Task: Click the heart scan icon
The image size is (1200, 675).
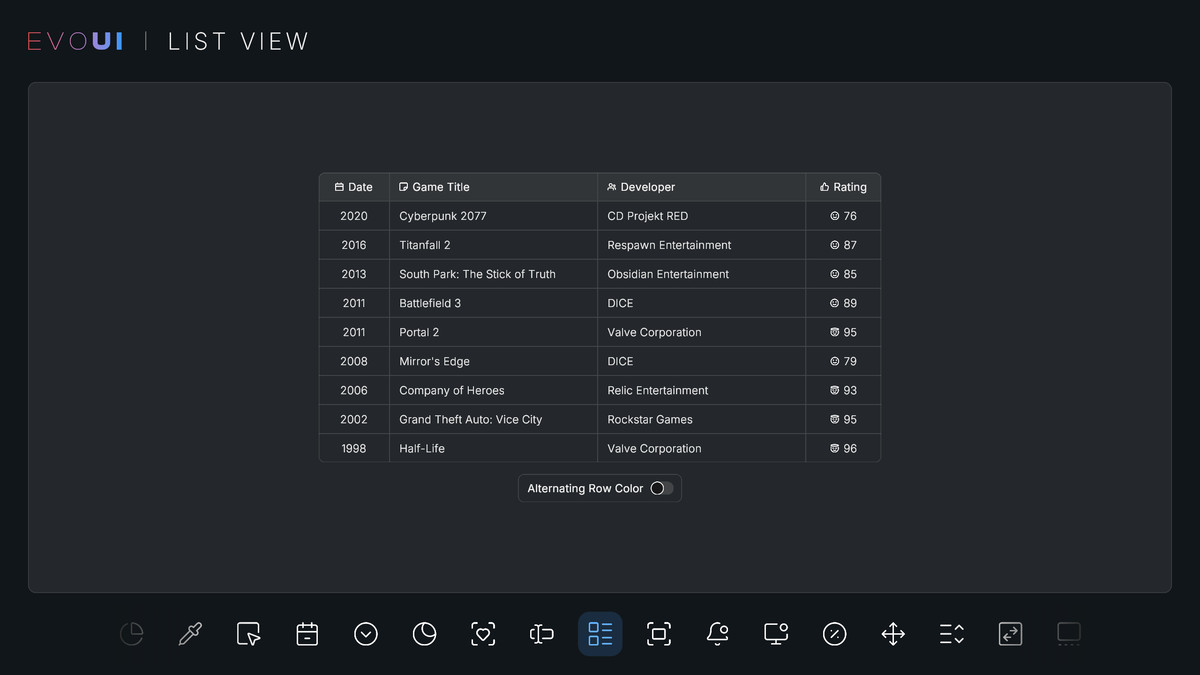Action: point(483,633)
